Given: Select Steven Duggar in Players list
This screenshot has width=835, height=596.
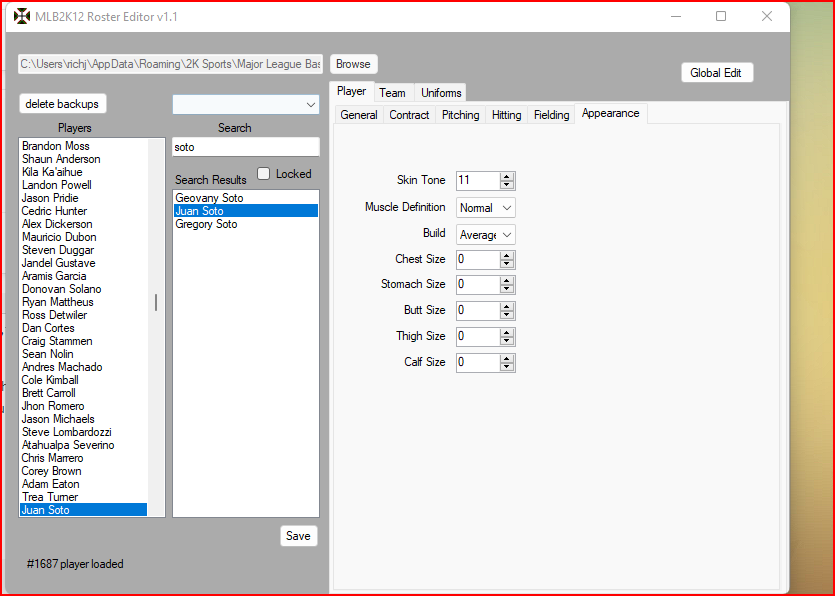Looking at the screenshot, I should click(x=84, y=250).
